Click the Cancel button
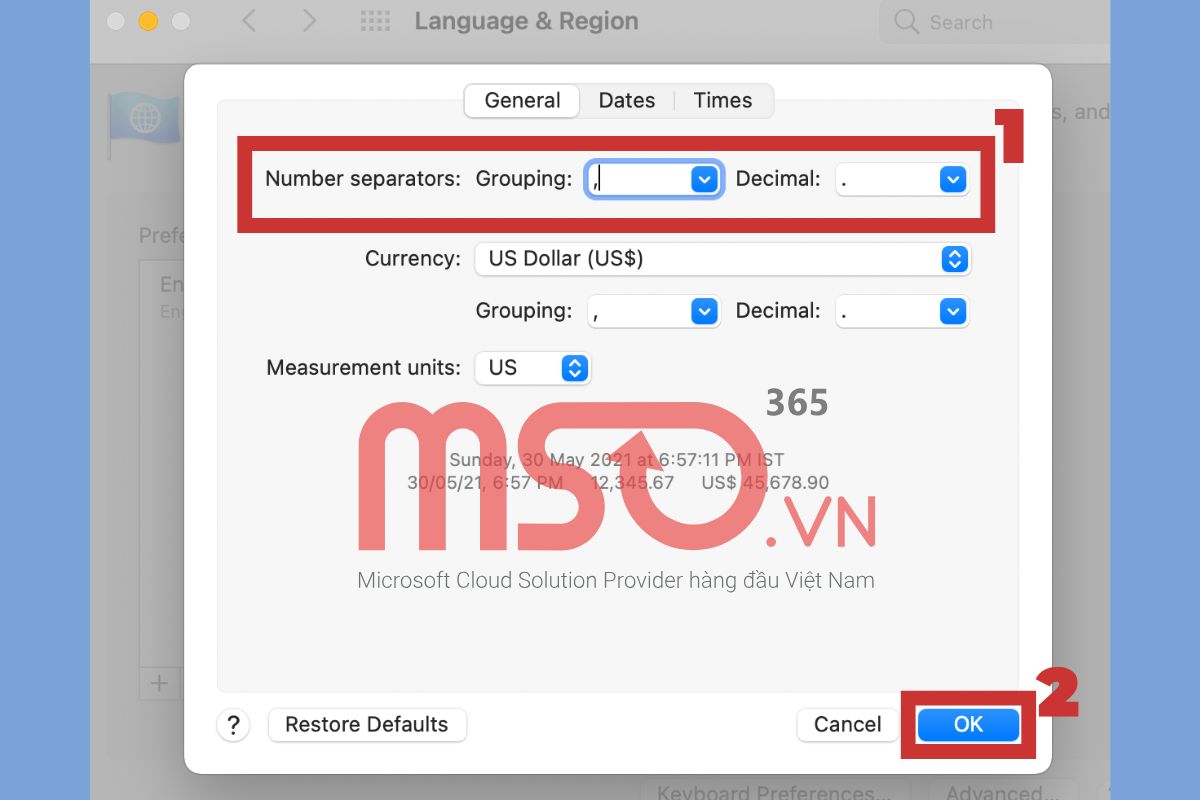The height and width of the screenshot is (800, 1200). click(847, 725)
